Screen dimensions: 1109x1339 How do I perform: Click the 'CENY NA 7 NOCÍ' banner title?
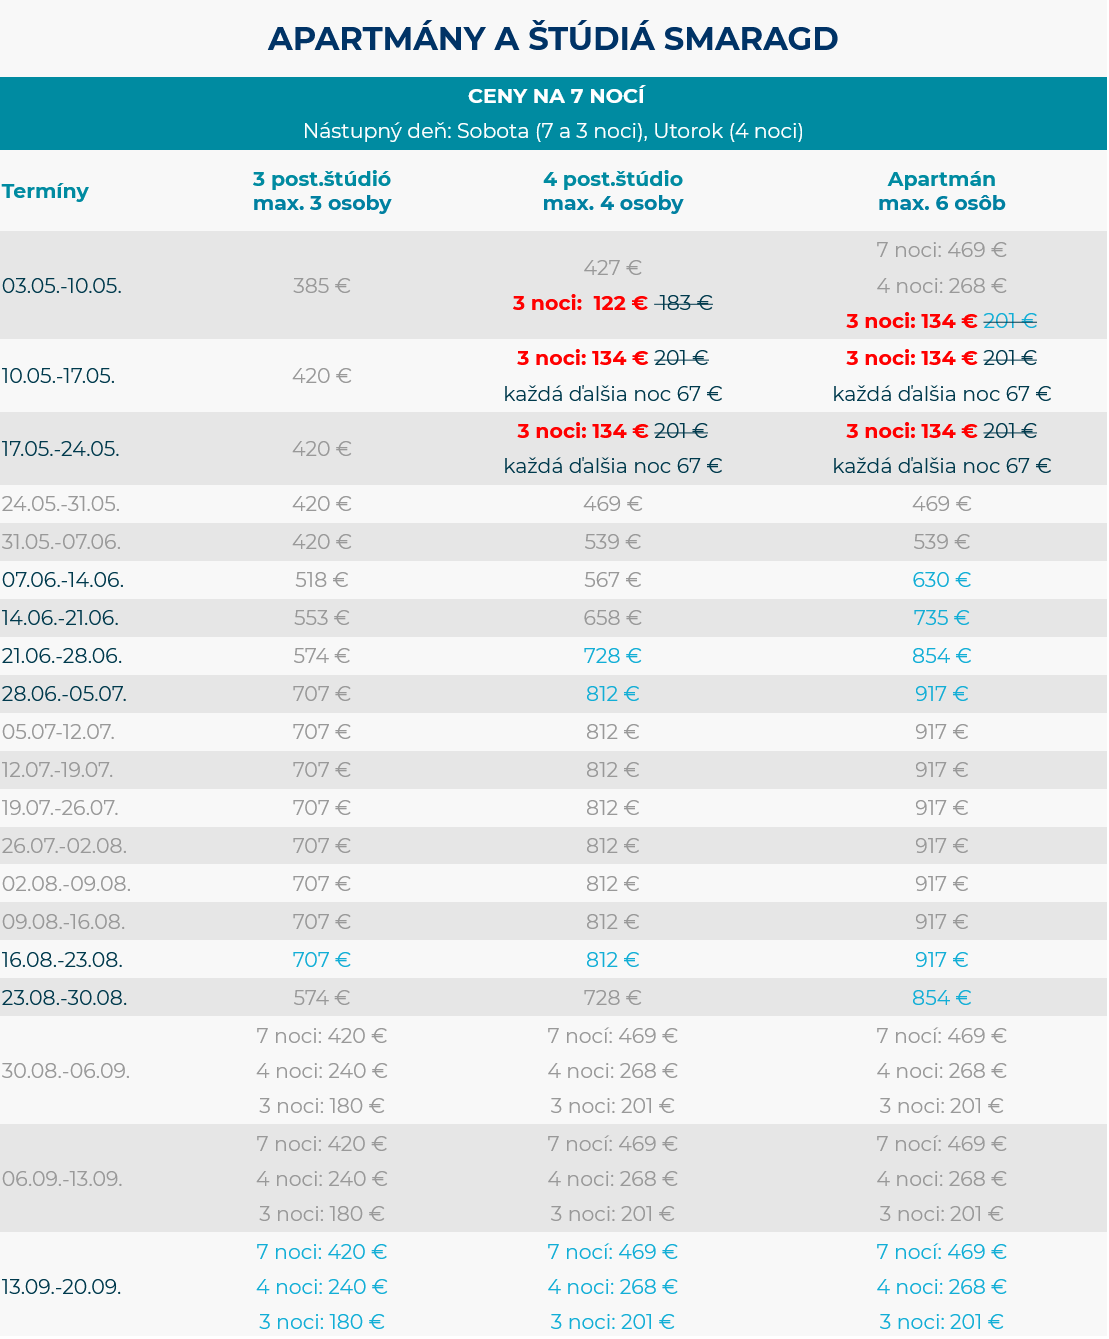pyautogui.click(x=555, y=97)
